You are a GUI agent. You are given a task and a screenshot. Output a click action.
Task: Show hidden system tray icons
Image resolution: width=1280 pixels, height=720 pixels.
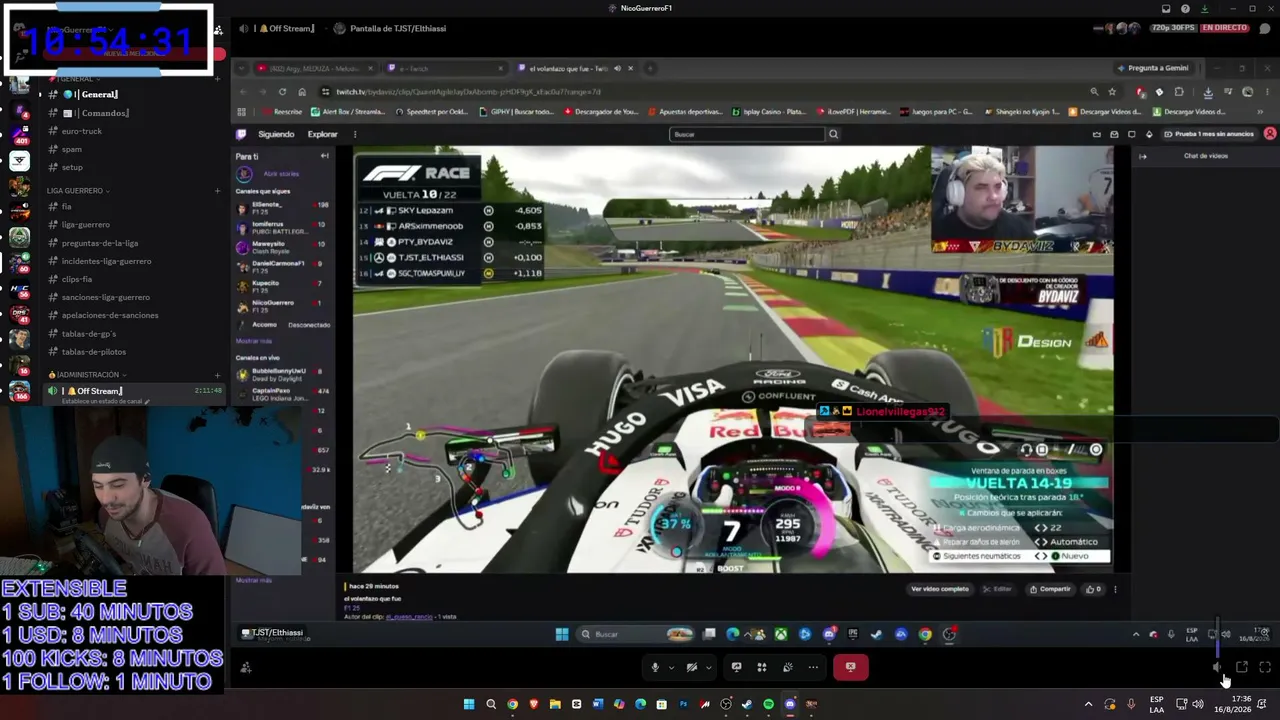coord(1088,704)
